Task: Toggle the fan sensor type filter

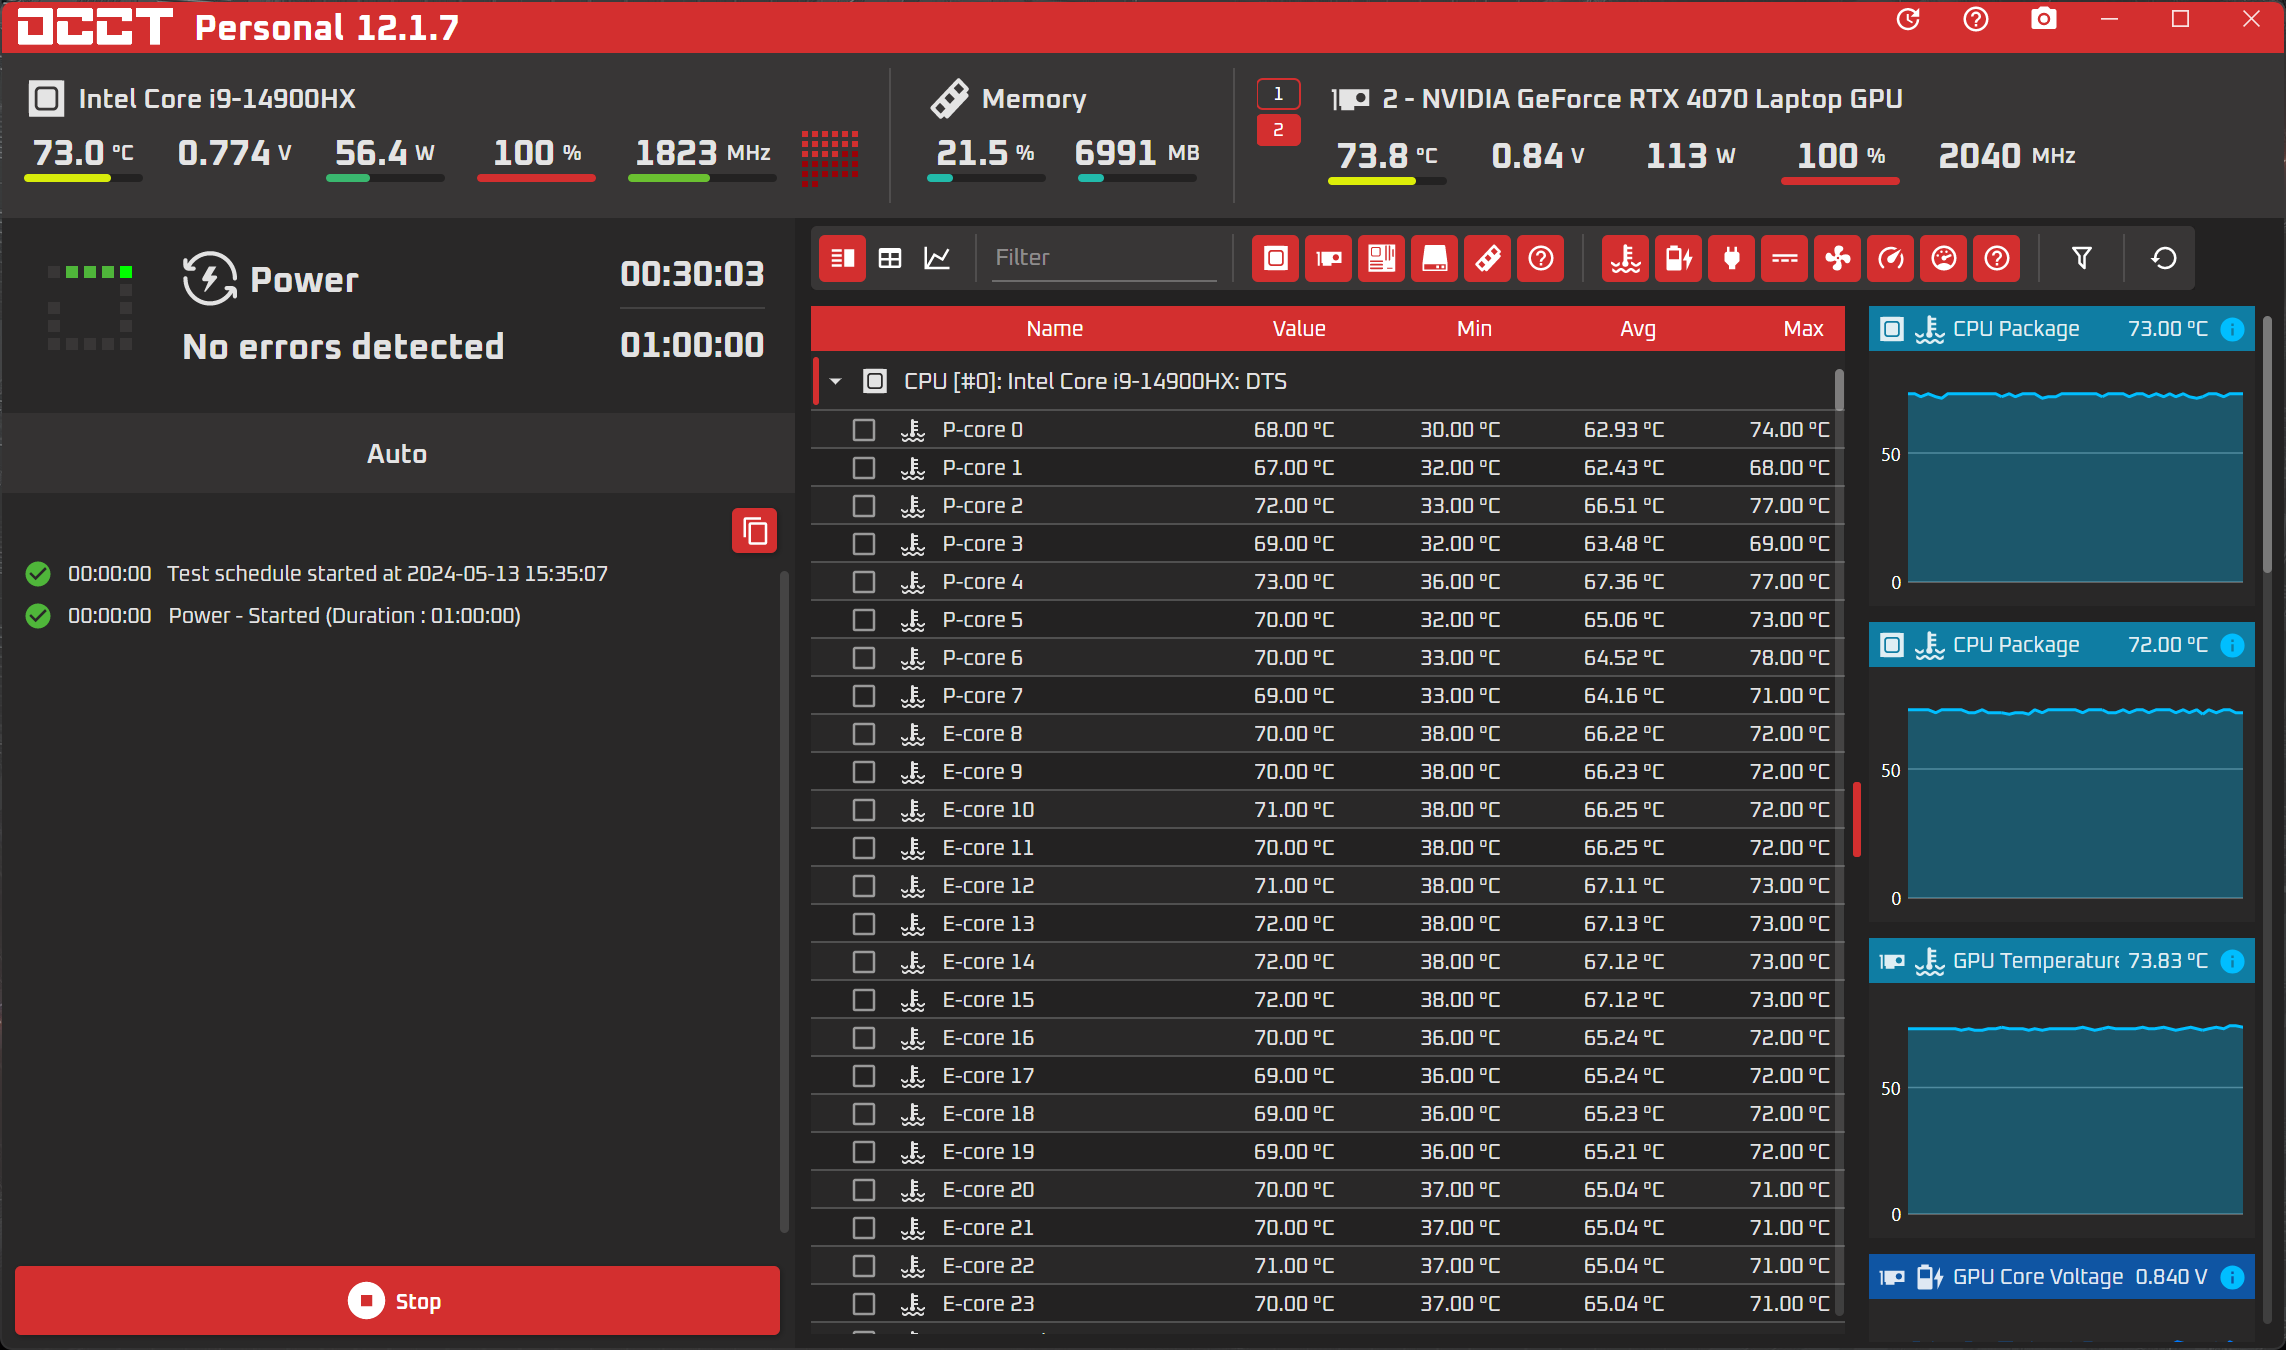Action: 1837,259
